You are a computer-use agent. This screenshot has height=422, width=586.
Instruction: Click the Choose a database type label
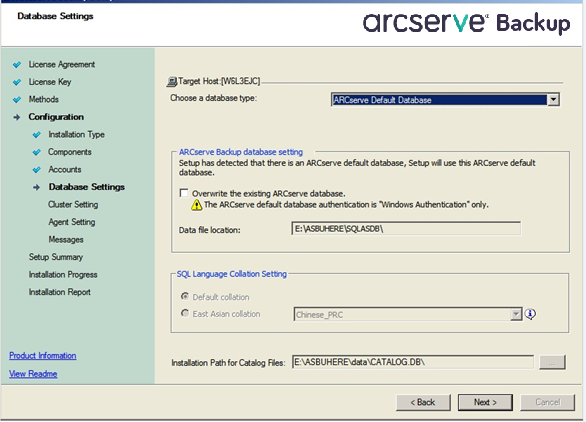tap(213, 98)
